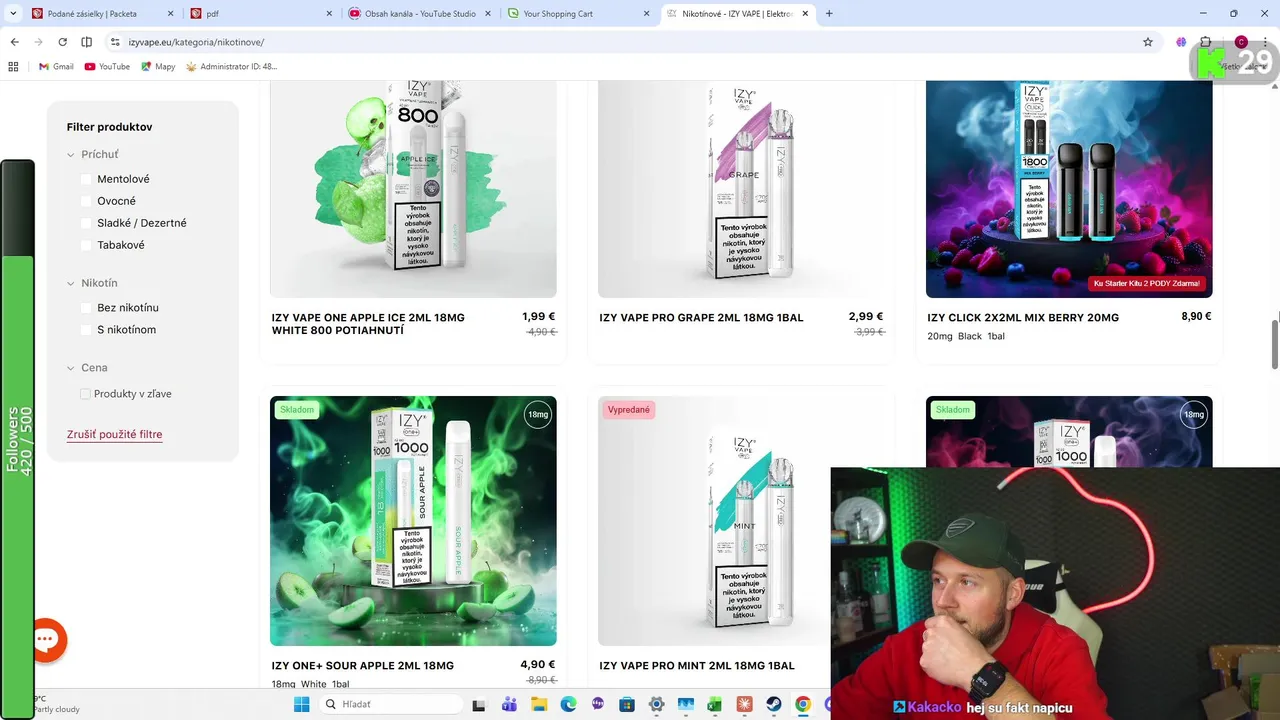
Task: Open the IZY CLICK MIX BERRY product image
Action: coord(1069,189)
